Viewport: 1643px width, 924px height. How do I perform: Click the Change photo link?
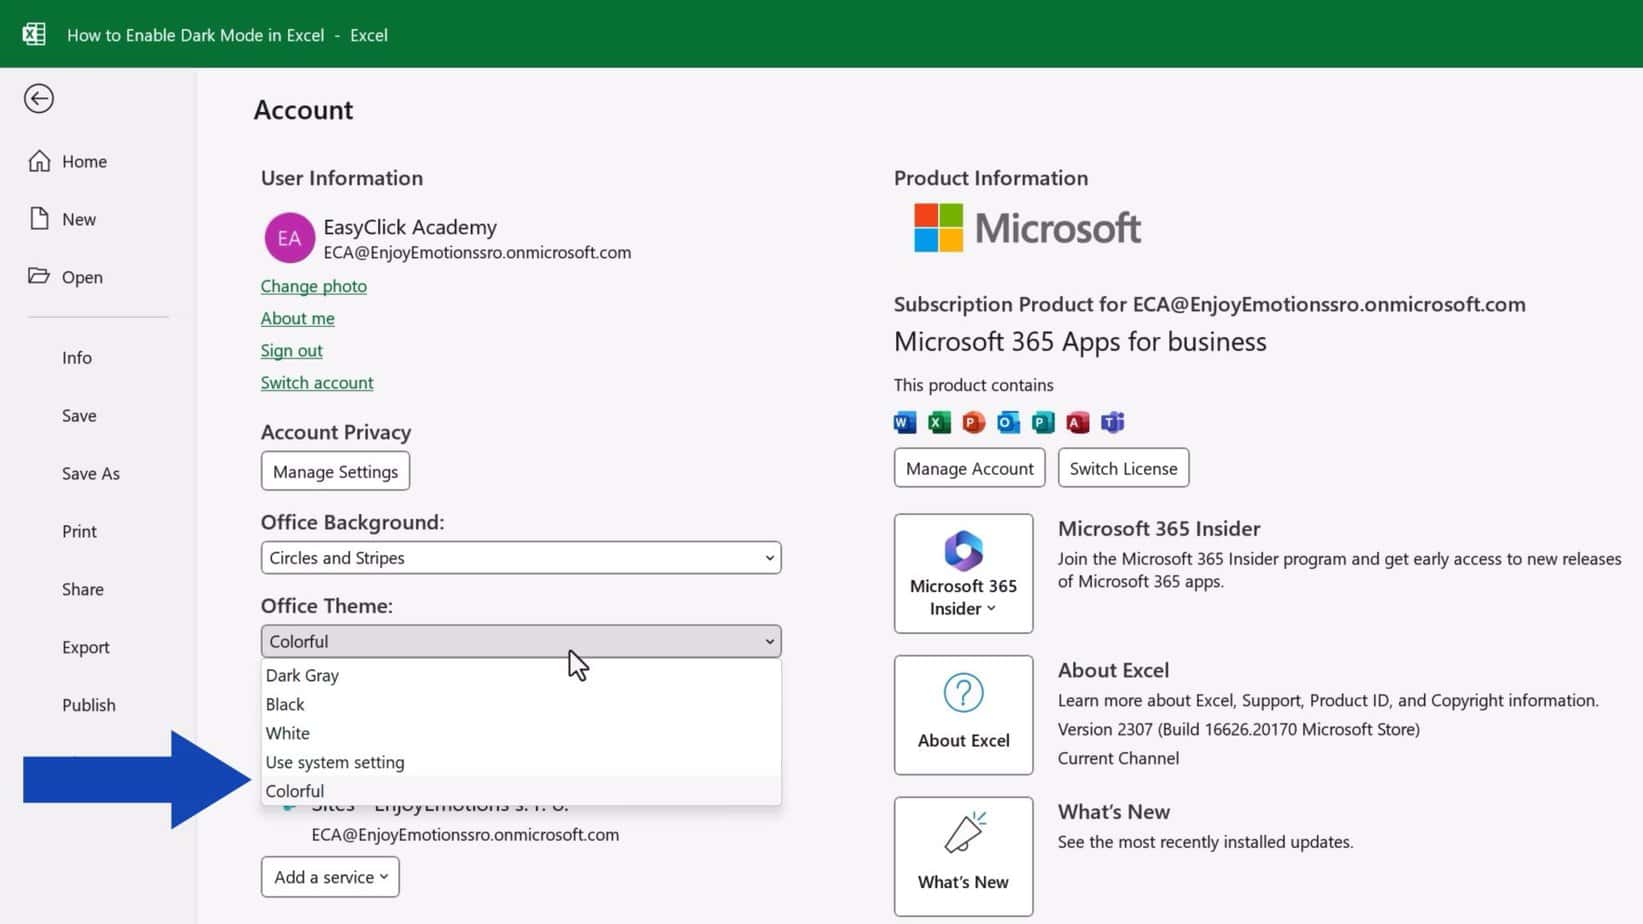coord(313,286)
